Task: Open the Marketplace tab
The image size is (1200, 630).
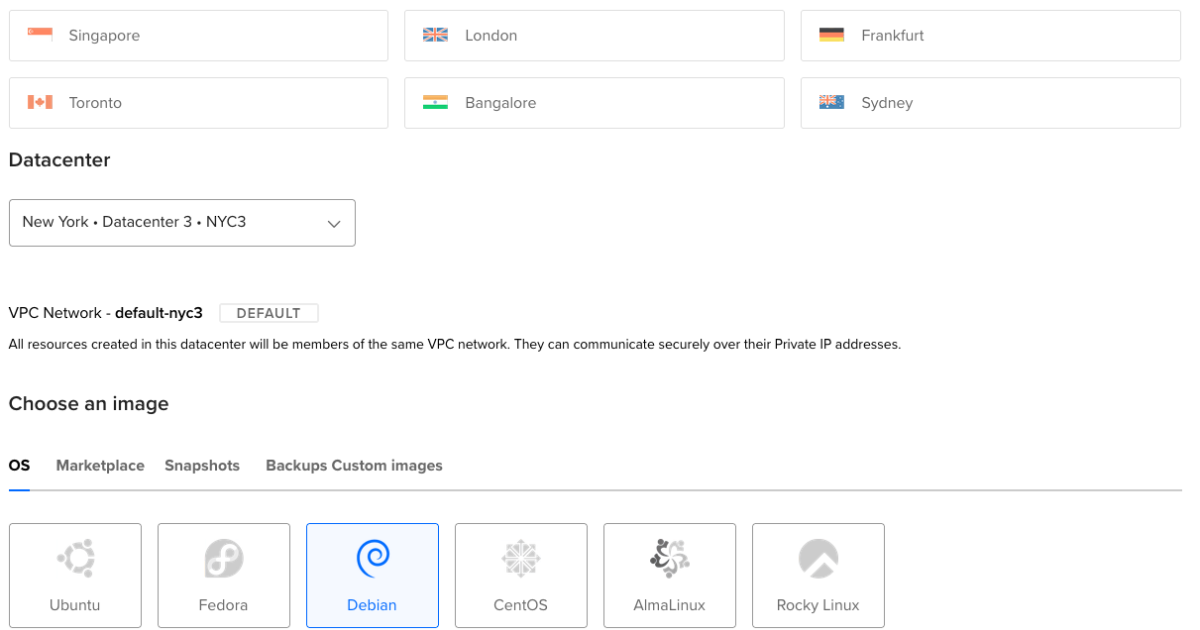Action: pyautogui.click(x=100, y=466)
